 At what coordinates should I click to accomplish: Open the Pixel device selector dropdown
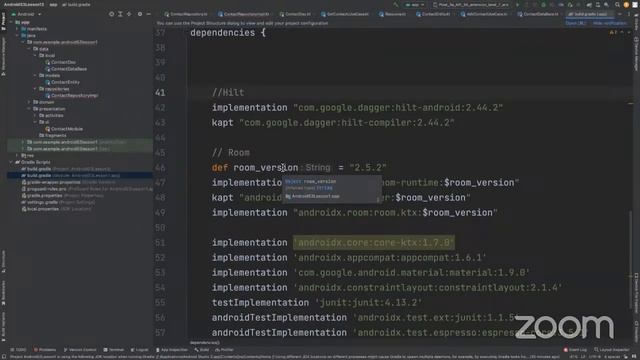point(470,5)
